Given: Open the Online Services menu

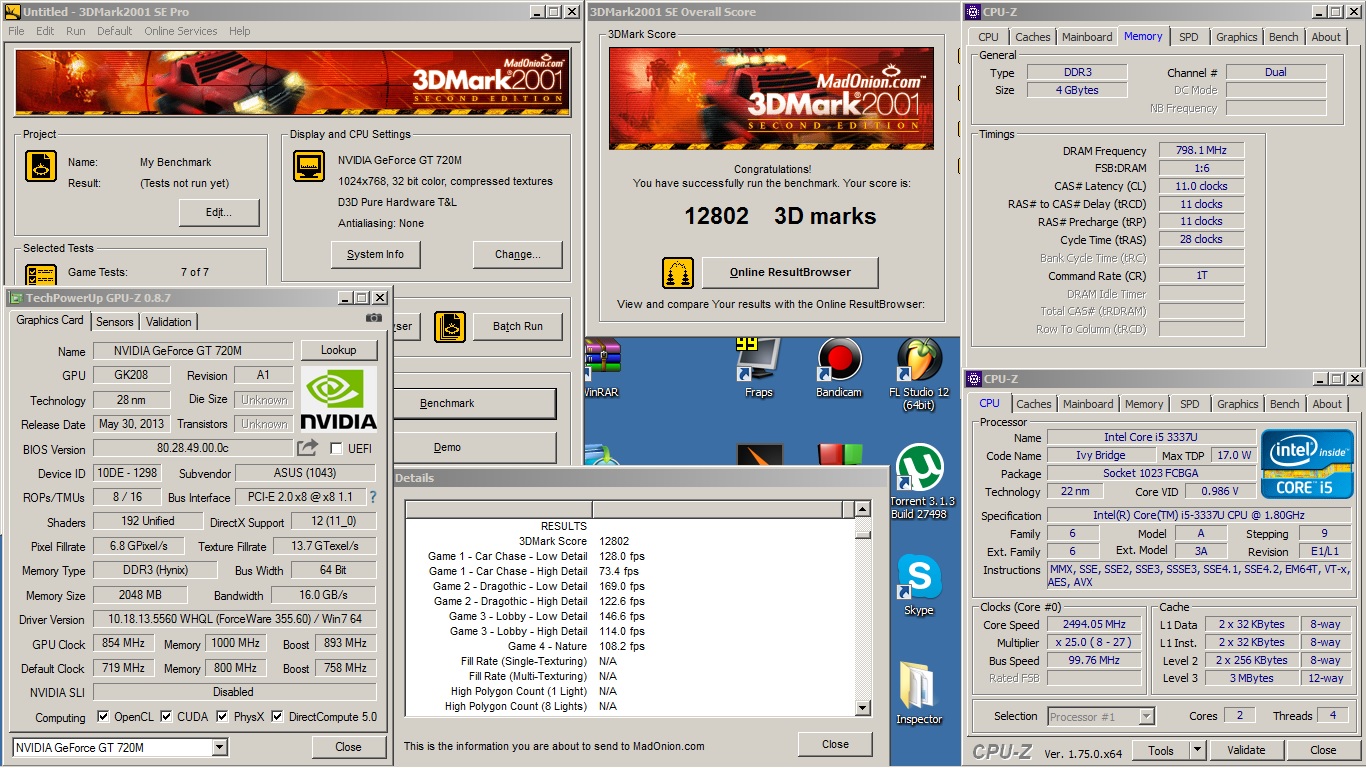Looking at the screenshot, I should coord(181,31).
